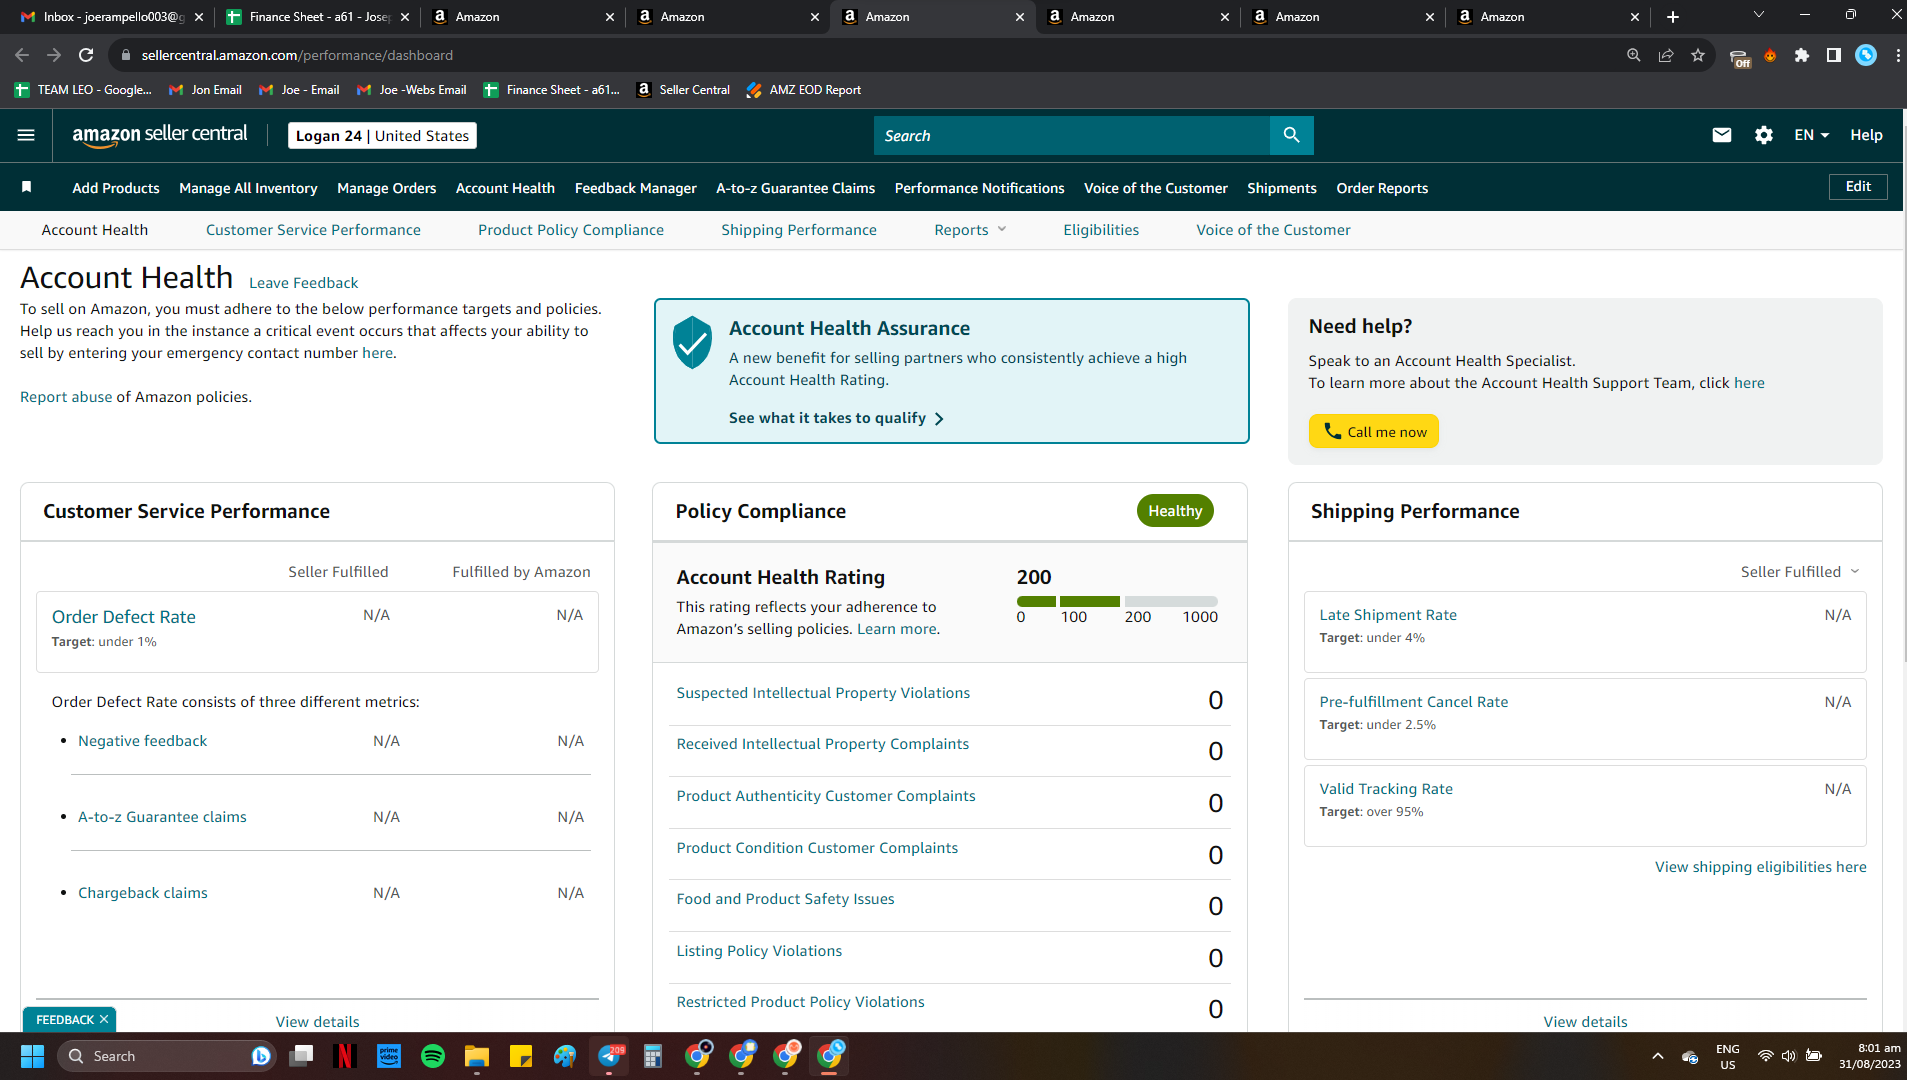Toggle the browser side panel icon

(1834, 55)
